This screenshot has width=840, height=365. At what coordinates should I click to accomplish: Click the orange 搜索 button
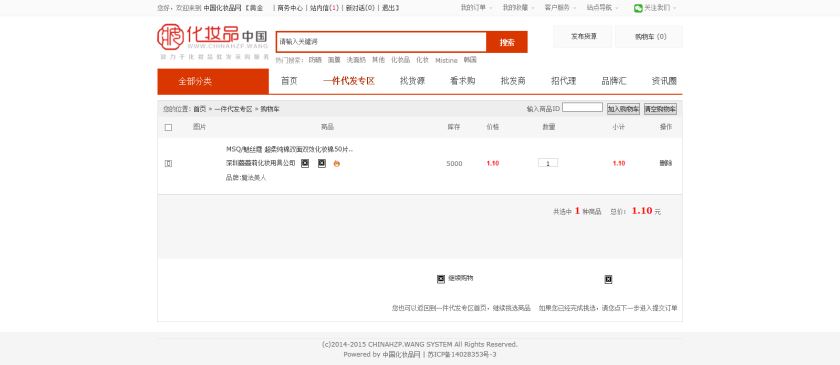(x=507, y=42)
